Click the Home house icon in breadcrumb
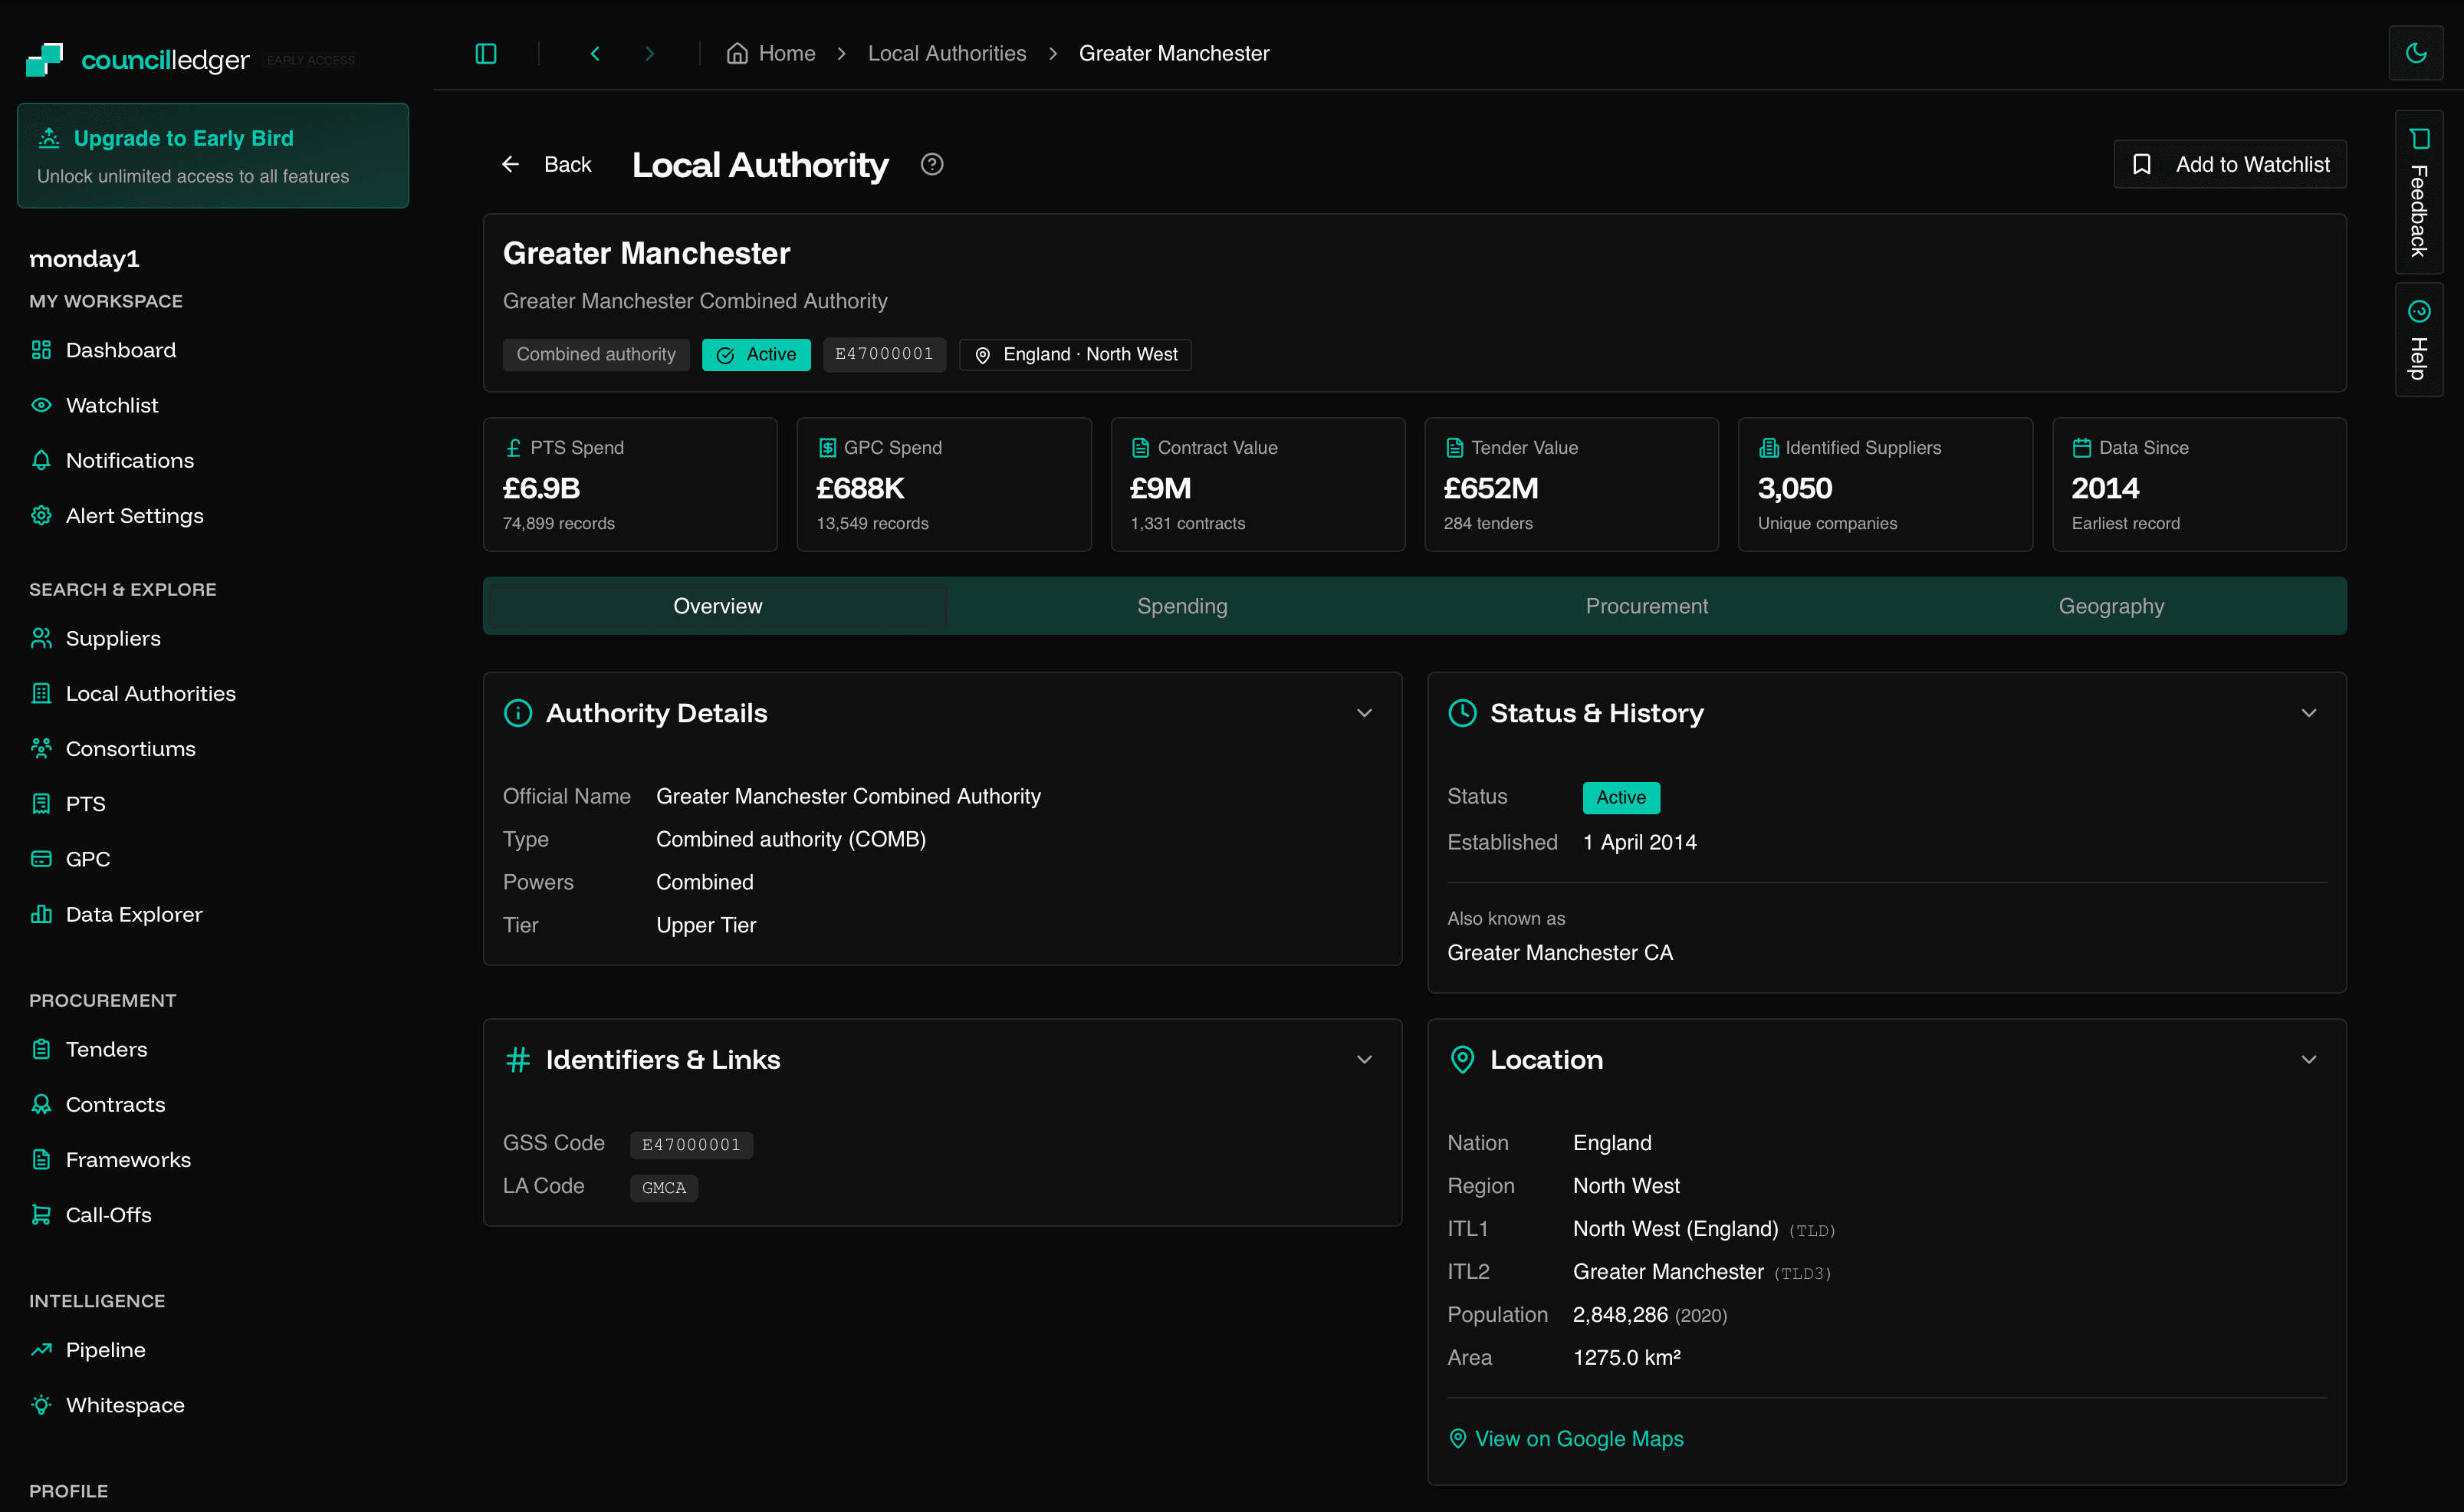This screenshot has height=1512, width=2464. click(x=737, y=53)
